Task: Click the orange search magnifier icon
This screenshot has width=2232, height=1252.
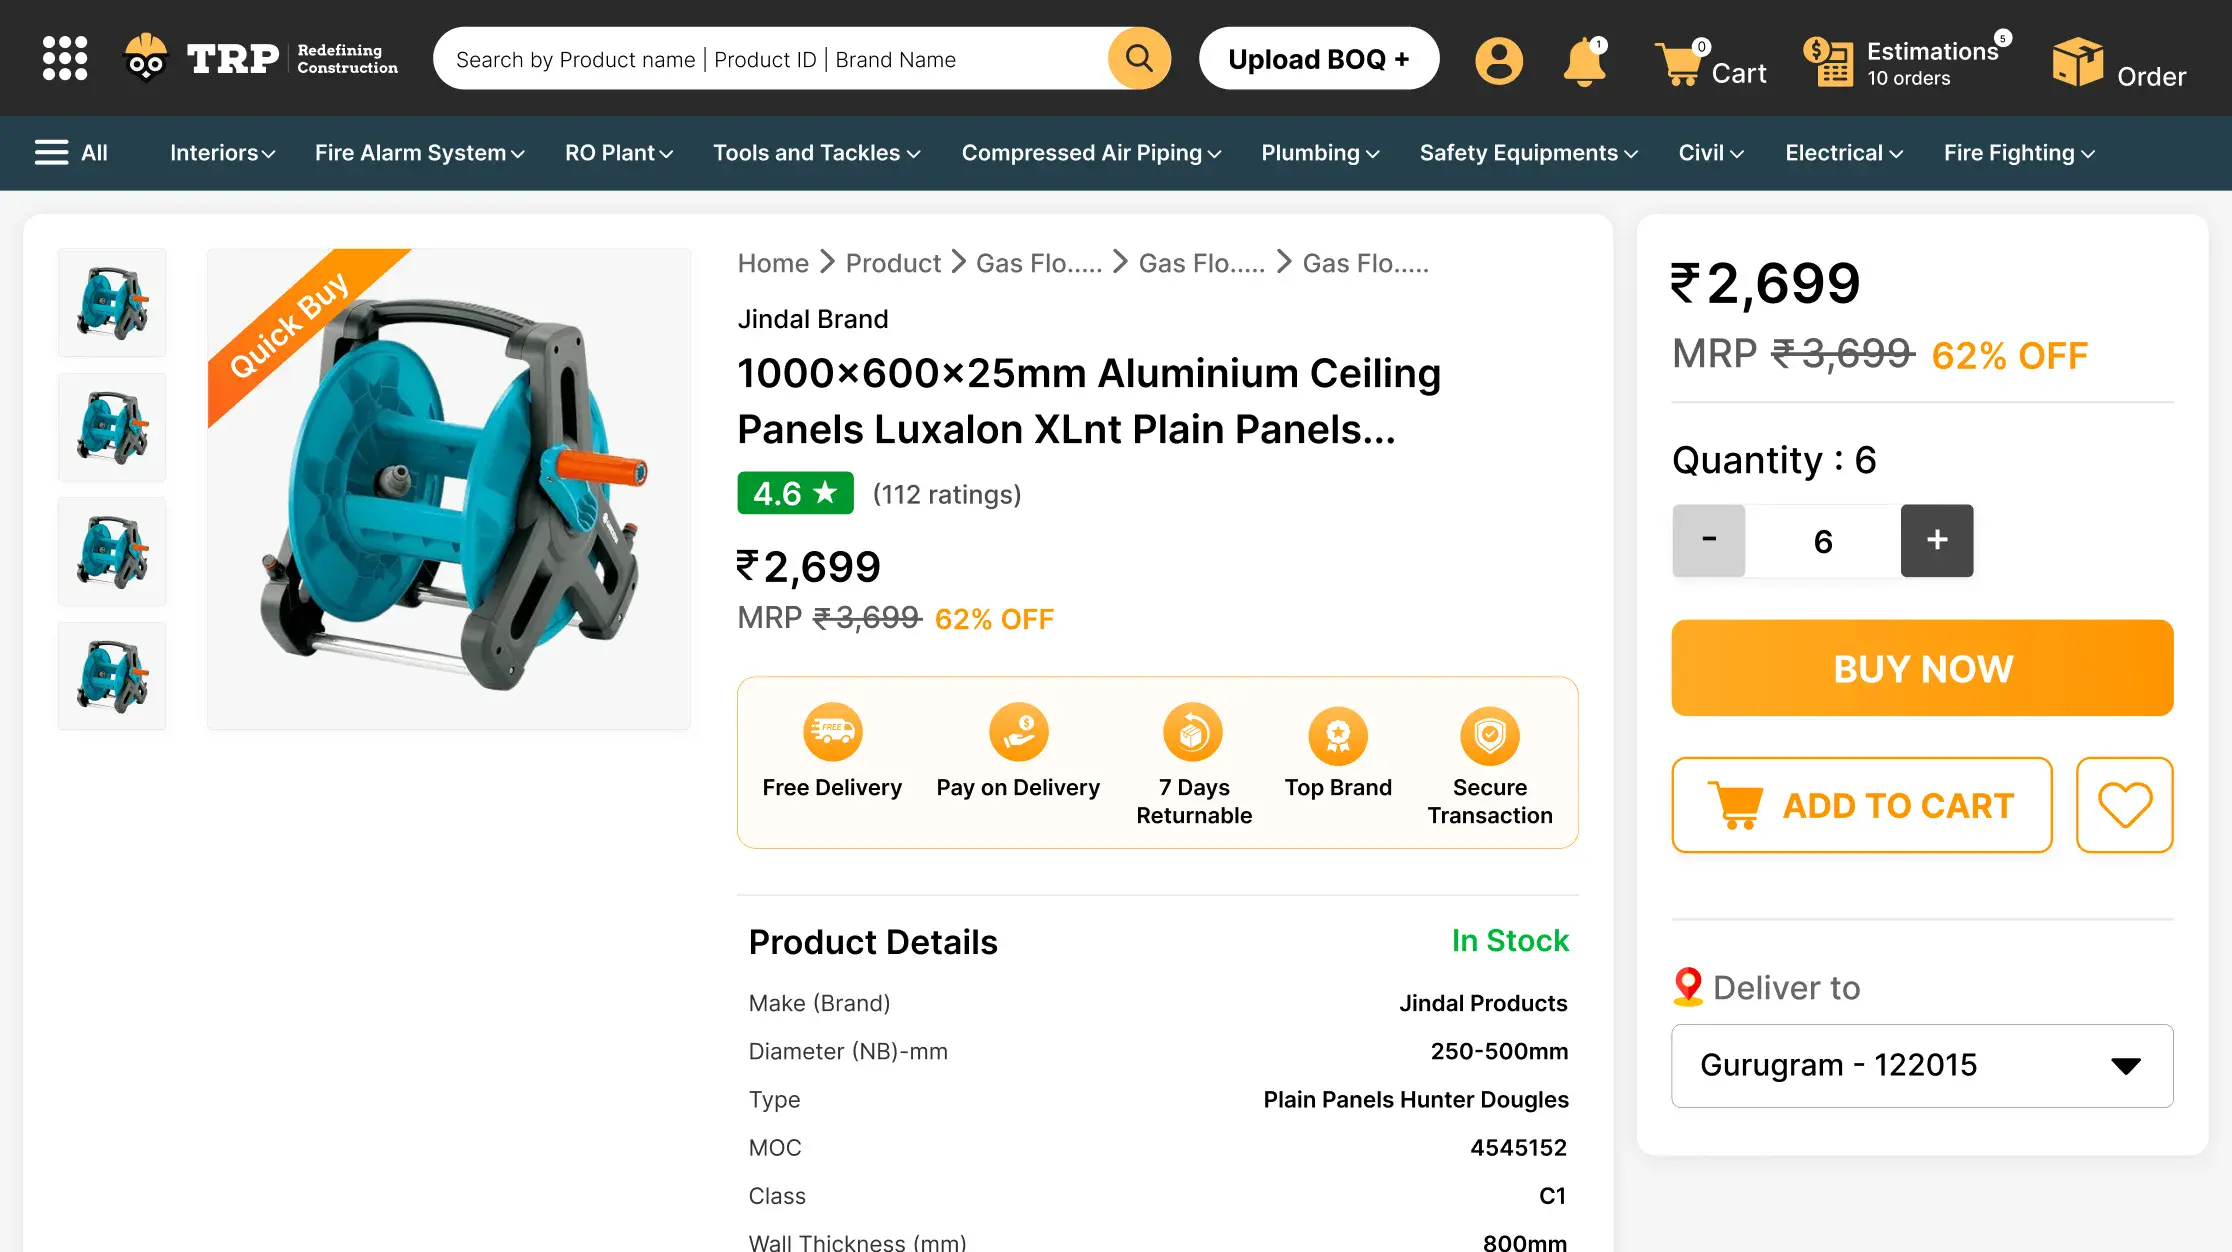Action: coord(1139,58)
